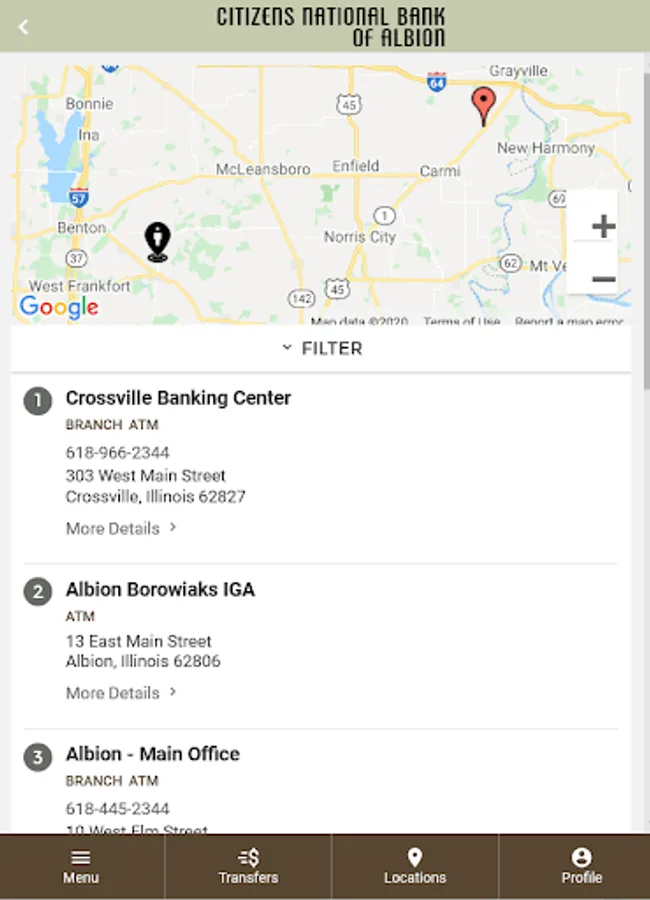Open the Google logo on map

coord(59,307)
